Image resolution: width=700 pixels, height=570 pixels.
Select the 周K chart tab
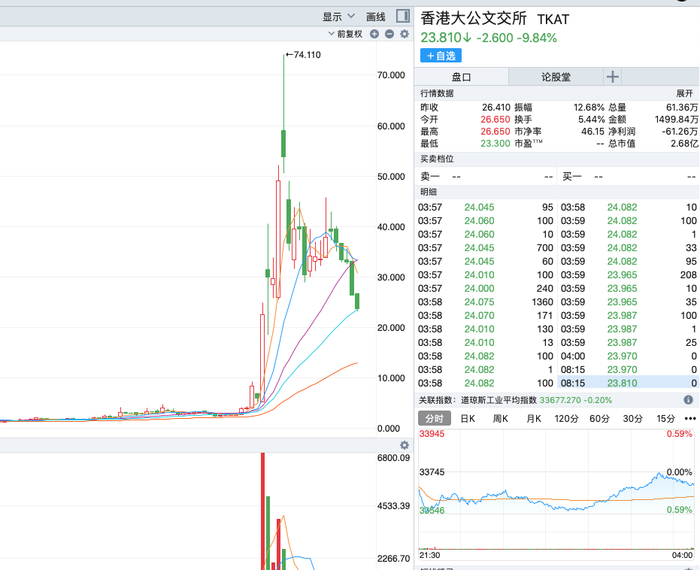point(500,419)
